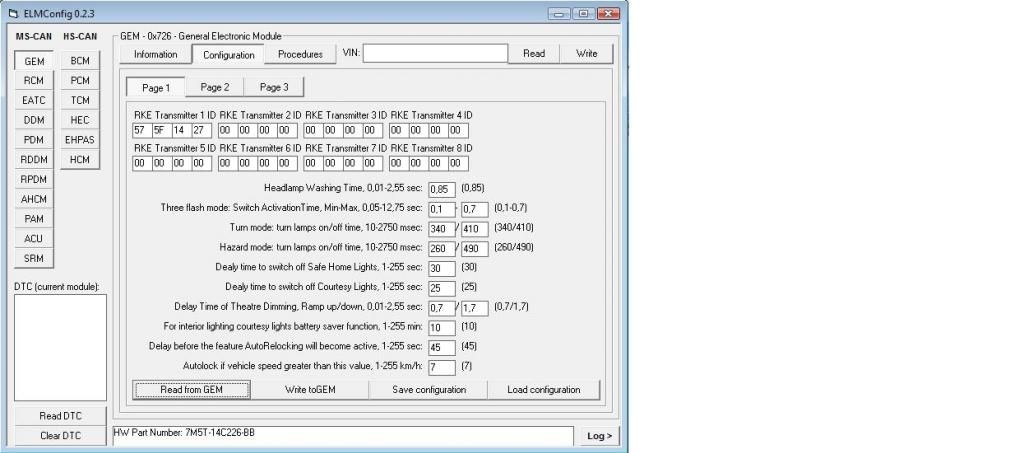This screenshot has width=1024, height=453.
Task: Open the Procedures tab
Action: tap(300, 54)
